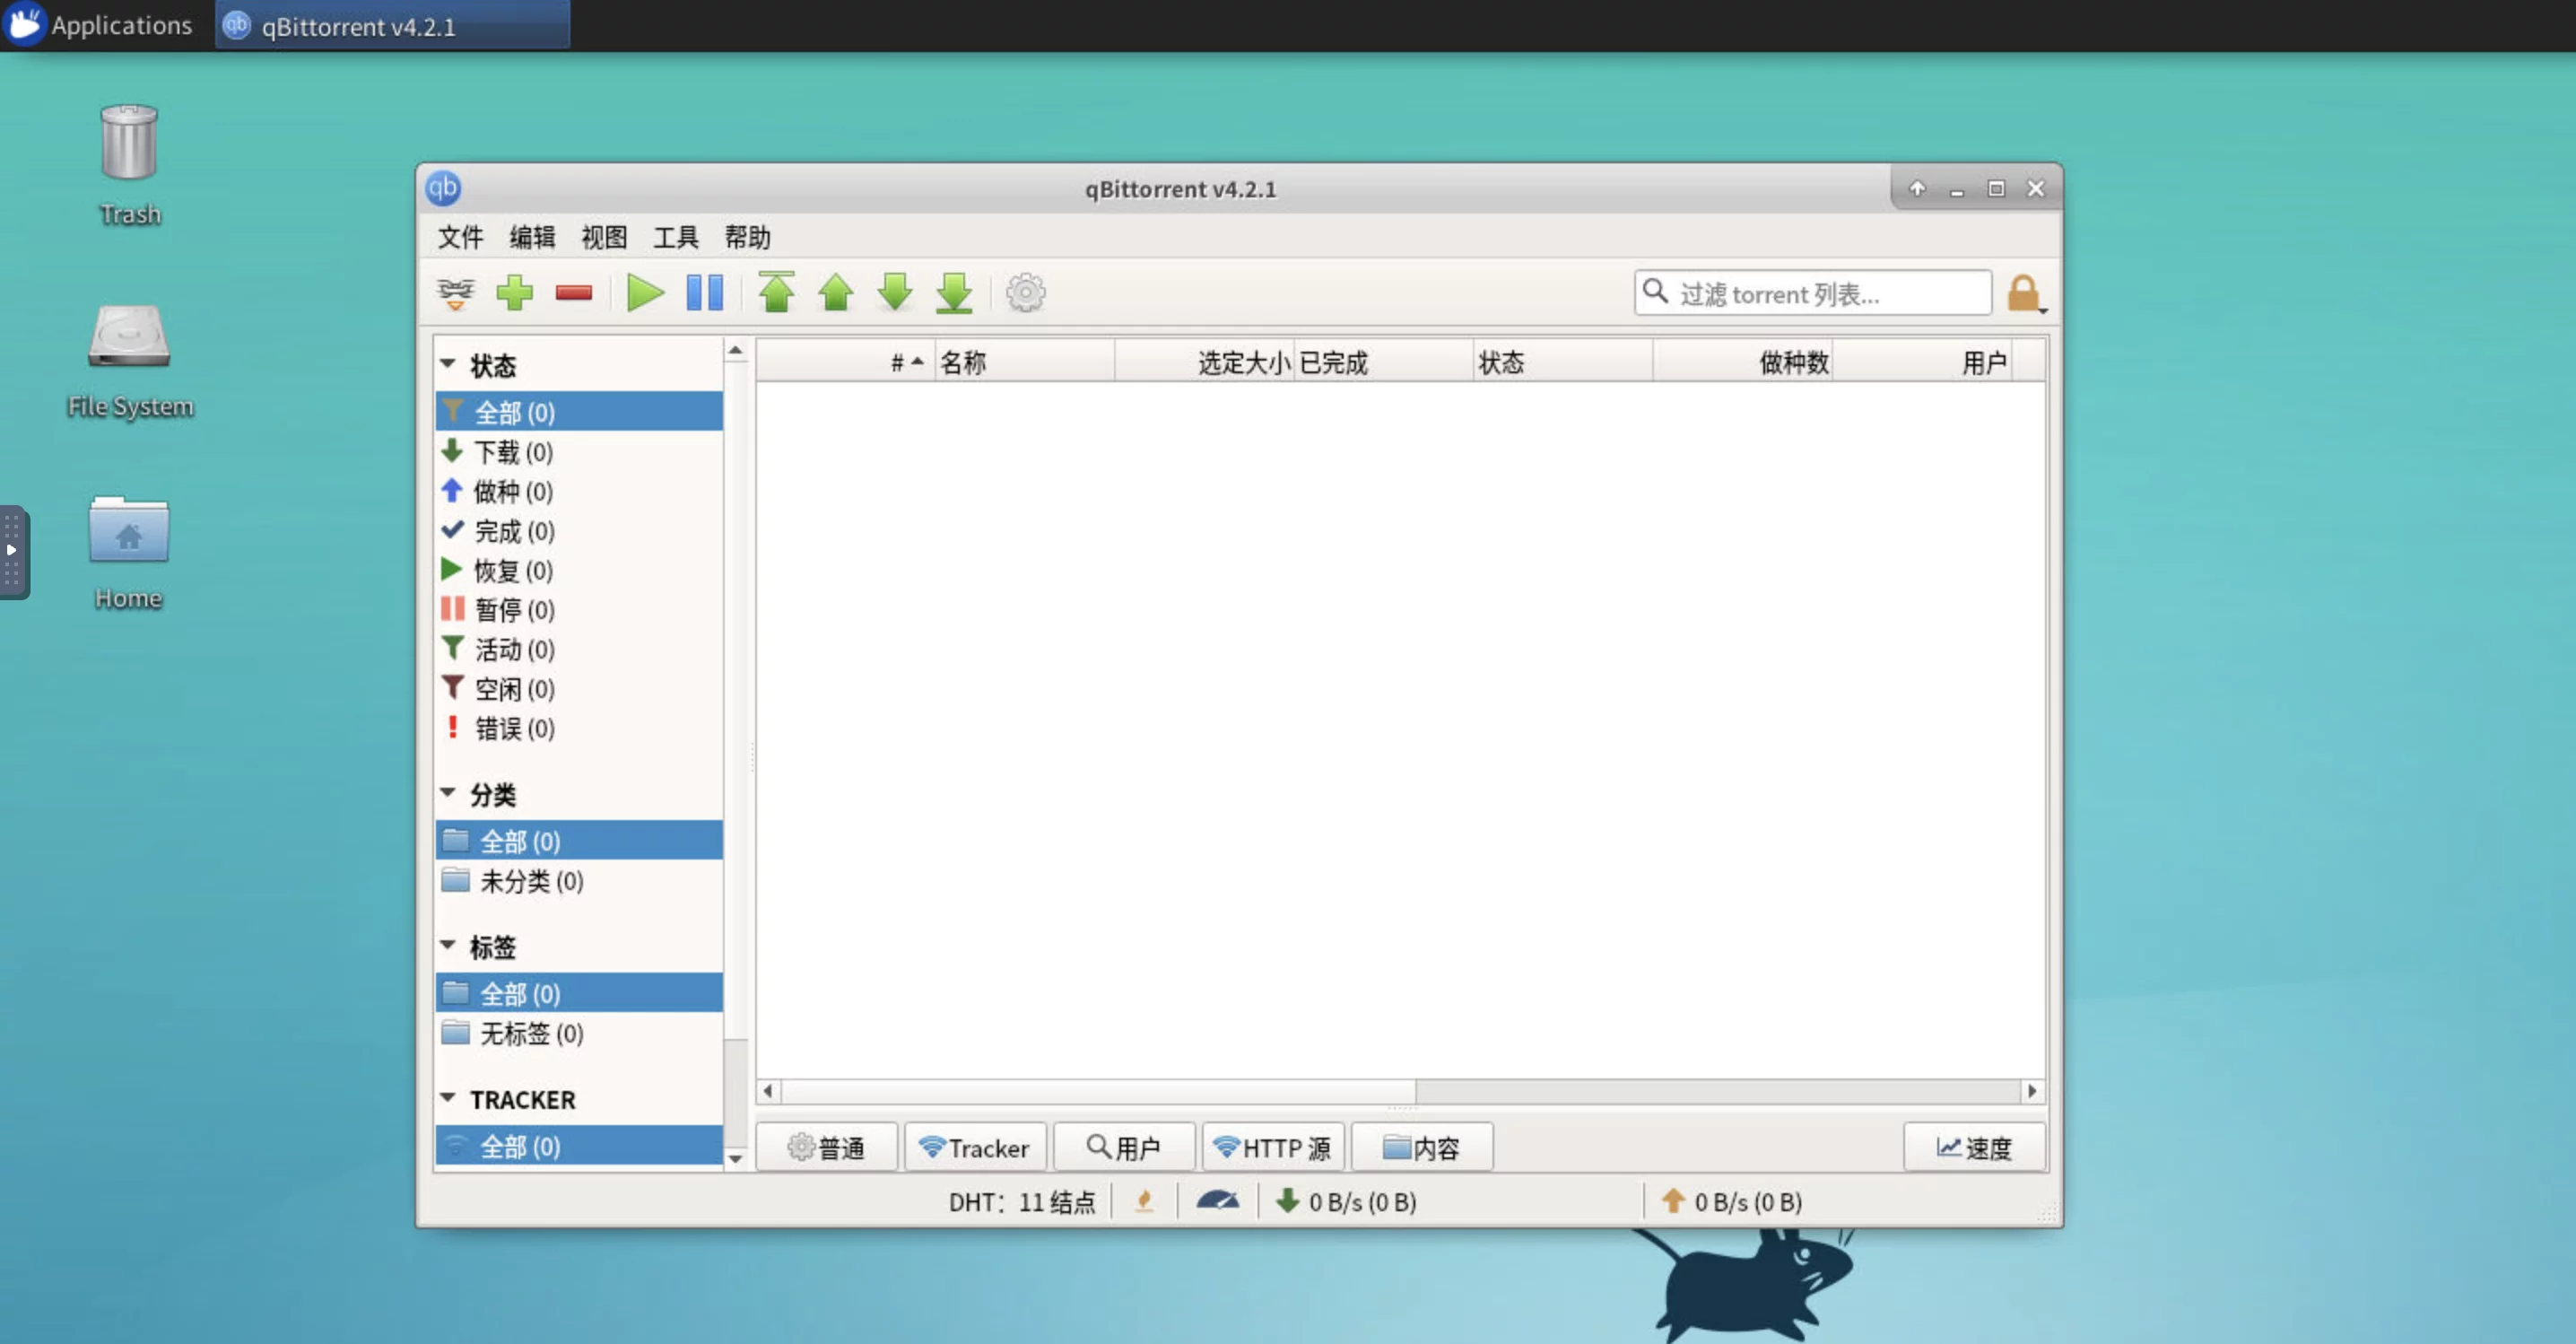
Task: Click the orange lock UI icon
Action: tap(2023, 293)
